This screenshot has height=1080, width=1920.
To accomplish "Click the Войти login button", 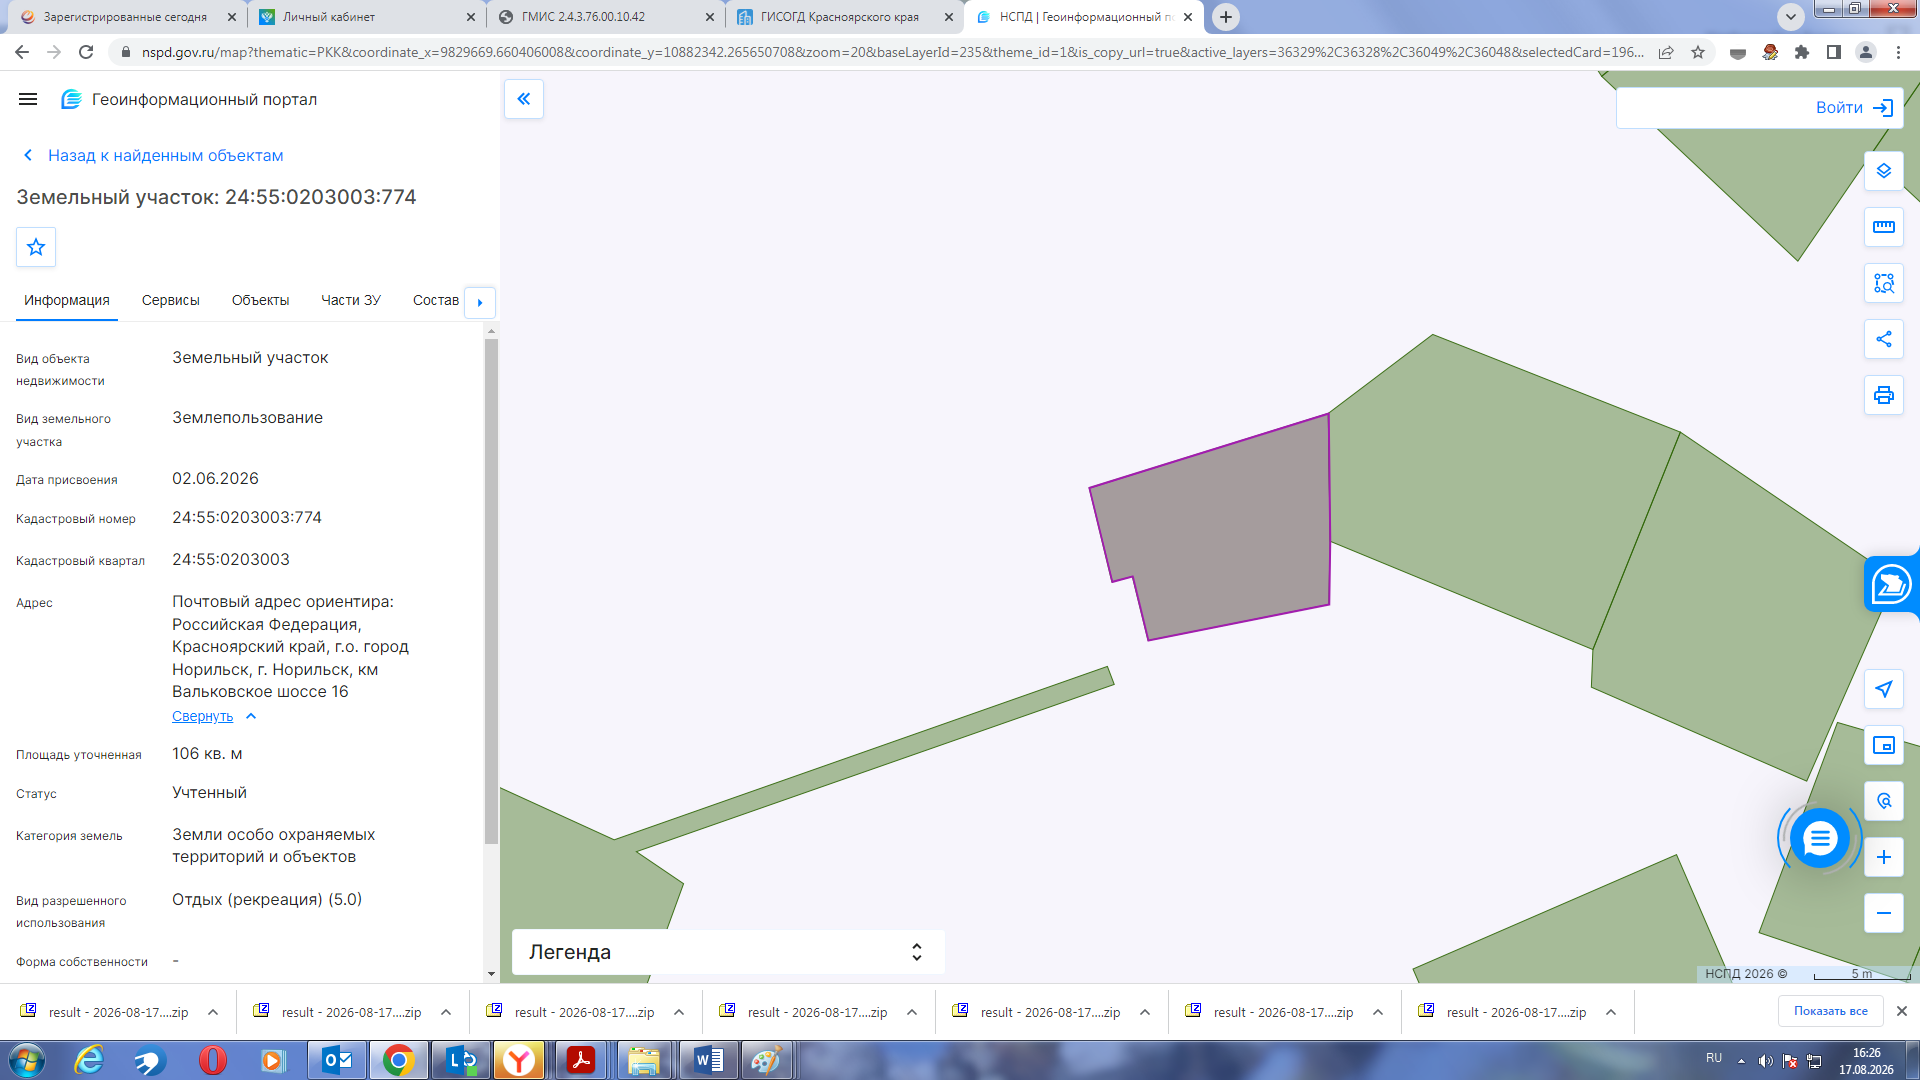I will [1854, 108].
